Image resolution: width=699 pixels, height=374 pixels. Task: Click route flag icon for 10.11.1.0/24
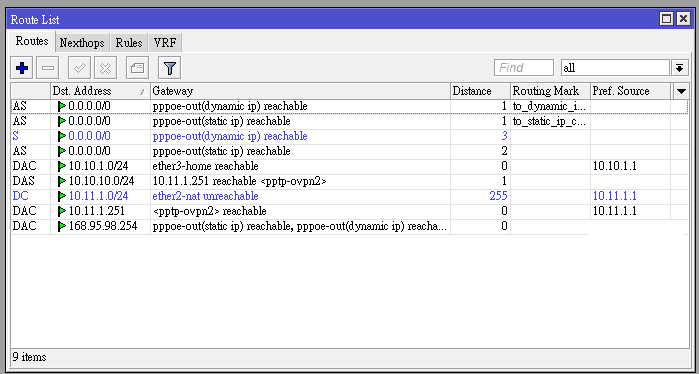click(x=62, y=197)
